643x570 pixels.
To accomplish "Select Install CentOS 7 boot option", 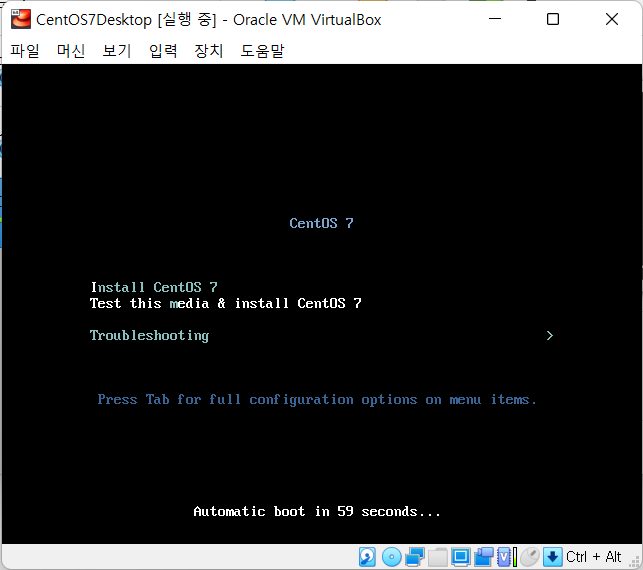I will [154, 287].
